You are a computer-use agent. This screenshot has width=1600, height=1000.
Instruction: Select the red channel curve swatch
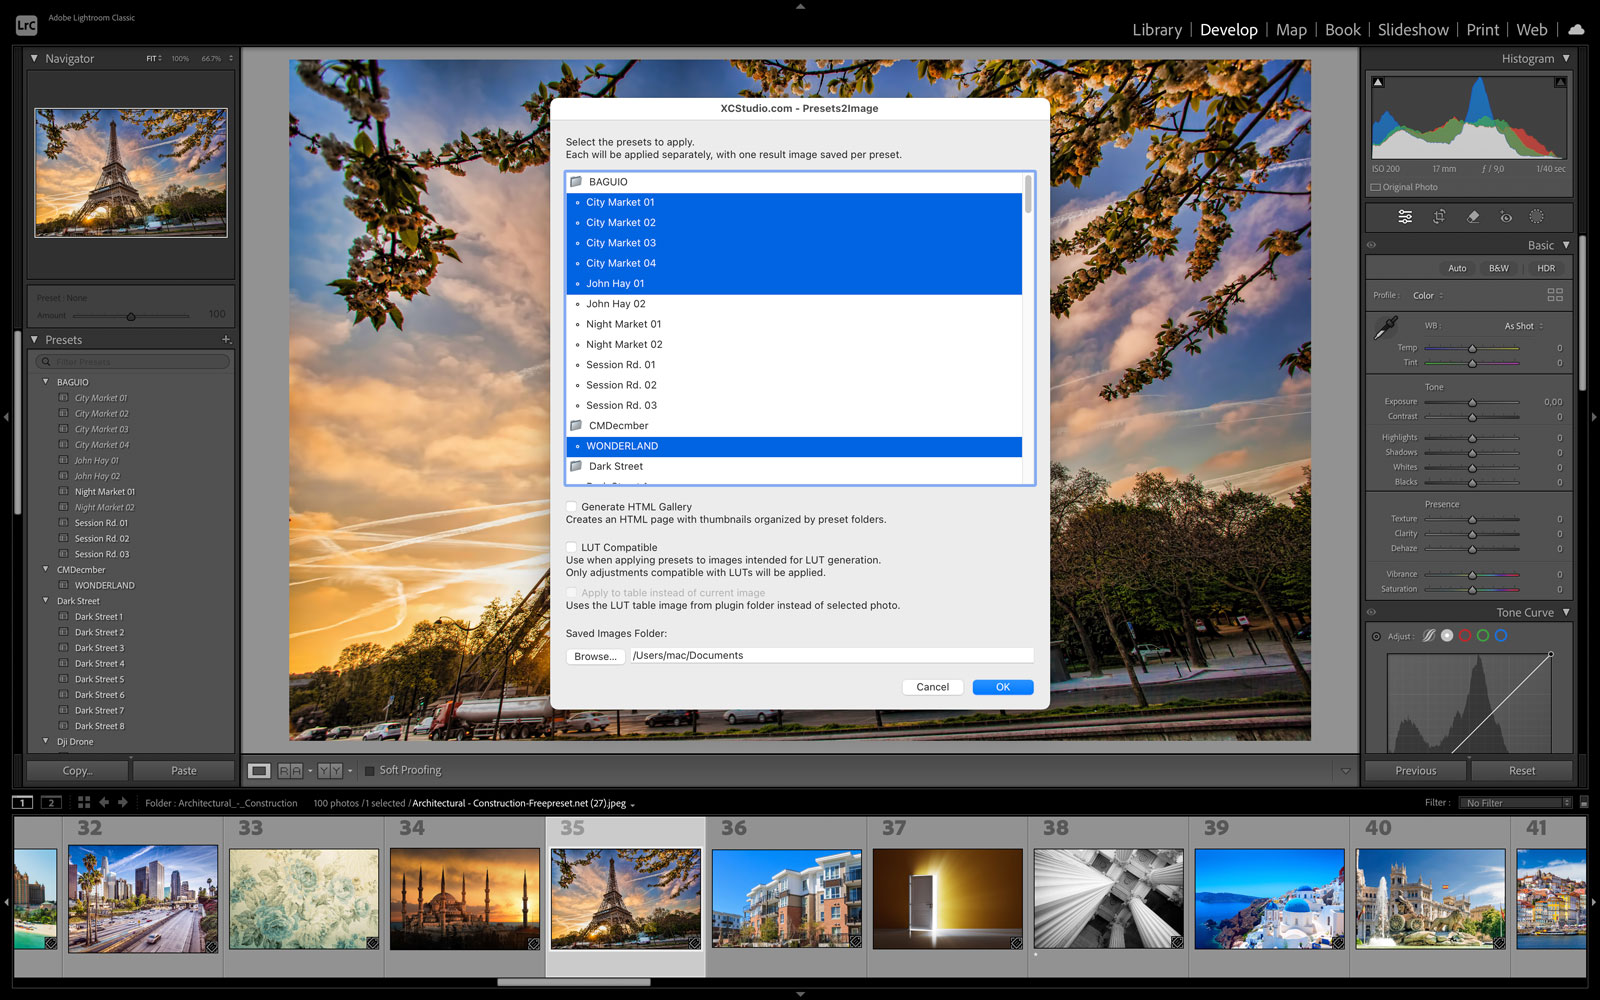pos(1465,636)
